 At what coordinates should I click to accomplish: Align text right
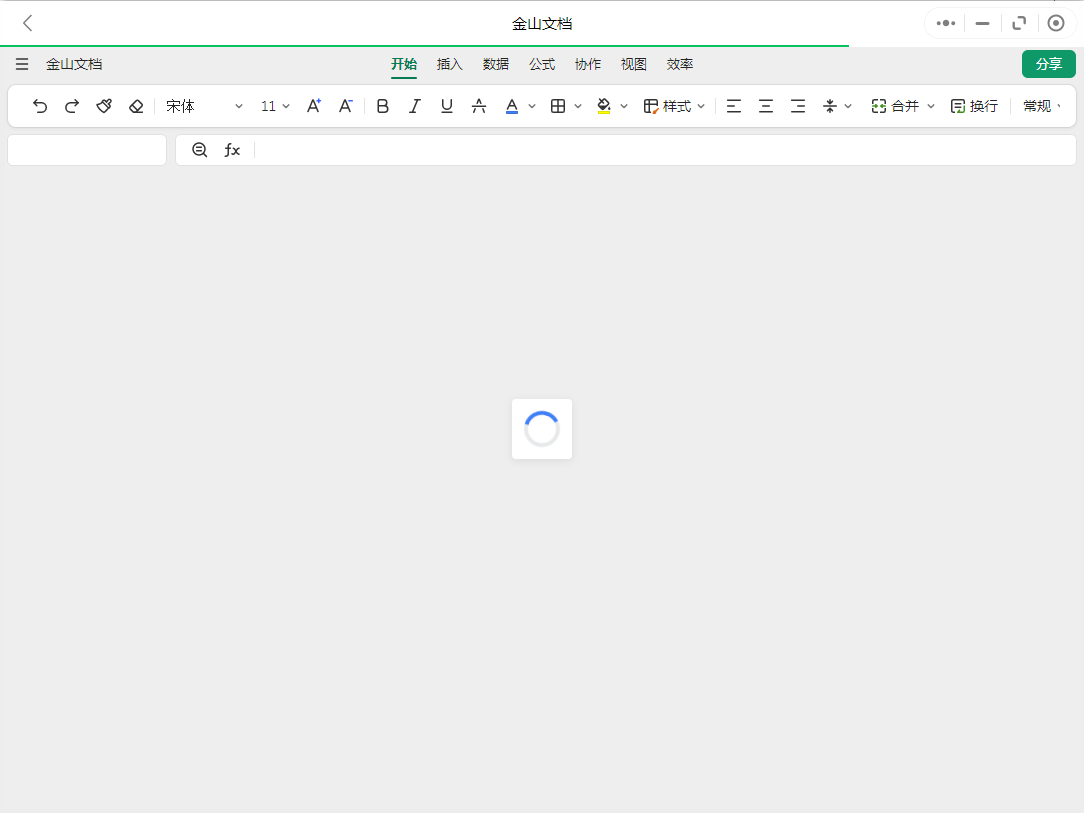pos(798,106)
